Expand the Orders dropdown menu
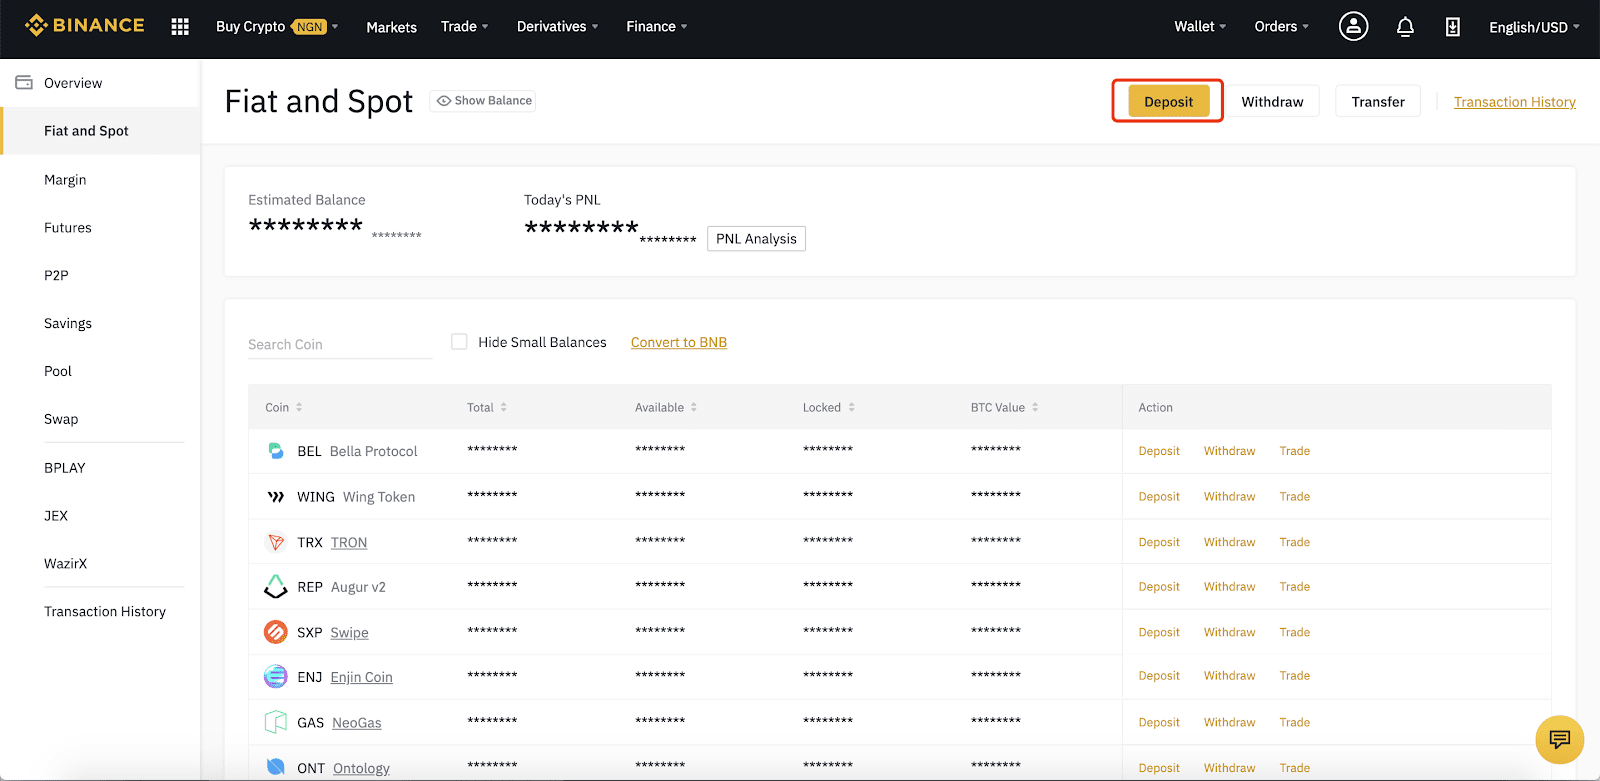Screen dimensions: 1600x781 pyautogui.click(x=1281, y=27)
